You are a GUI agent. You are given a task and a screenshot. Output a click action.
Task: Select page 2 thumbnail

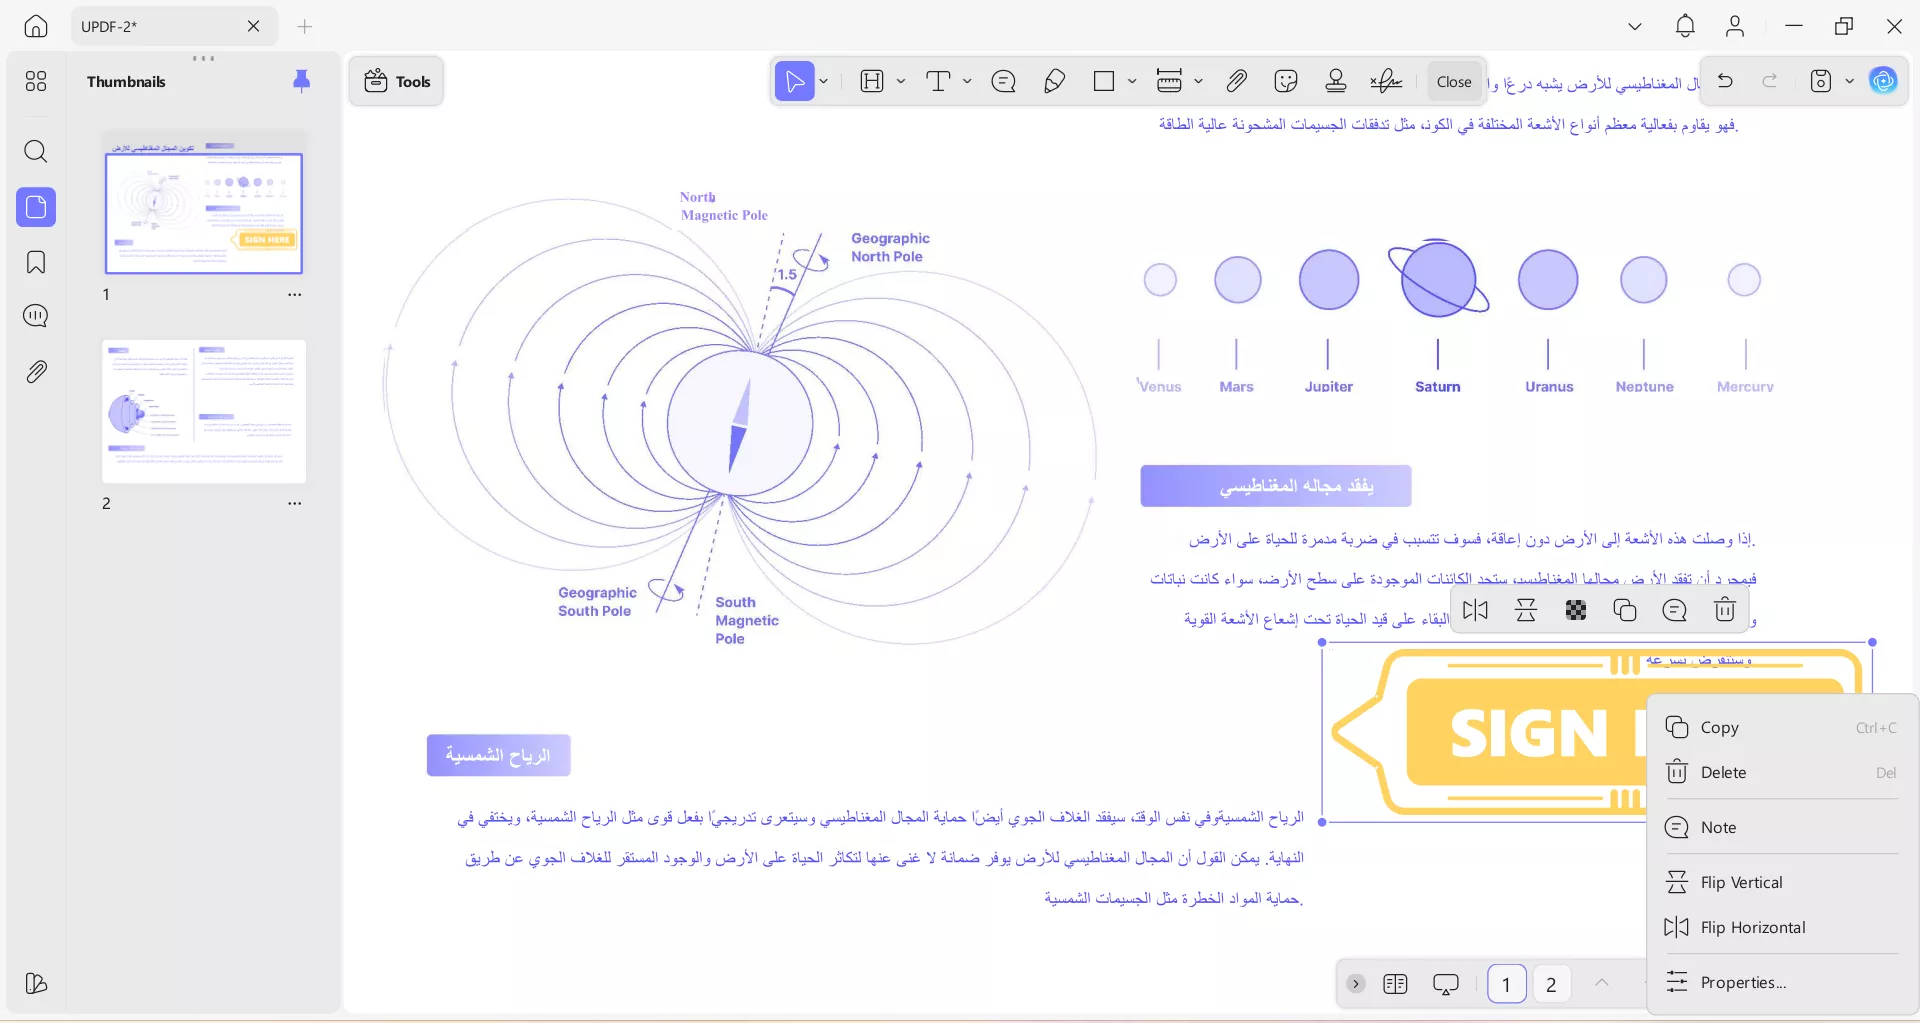point(204,412)
